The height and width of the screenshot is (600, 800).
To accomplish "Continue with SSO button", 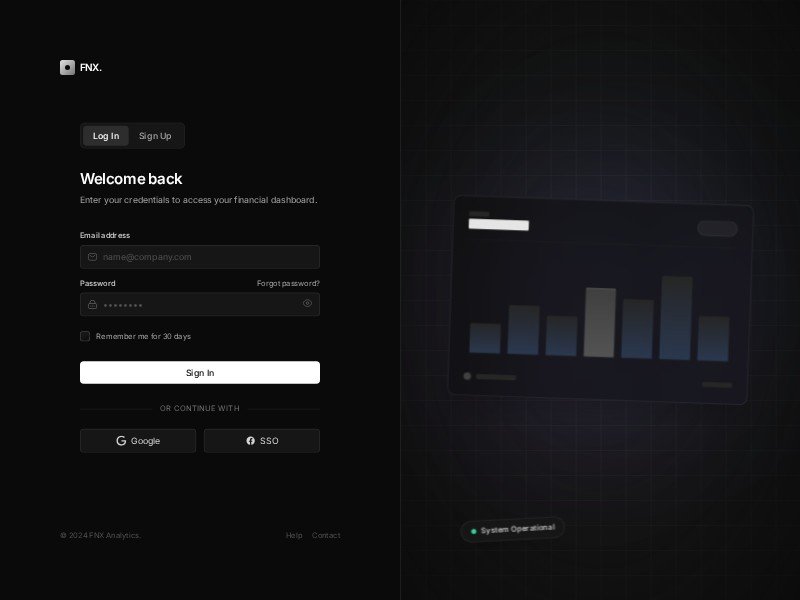I will pos(262,441).
